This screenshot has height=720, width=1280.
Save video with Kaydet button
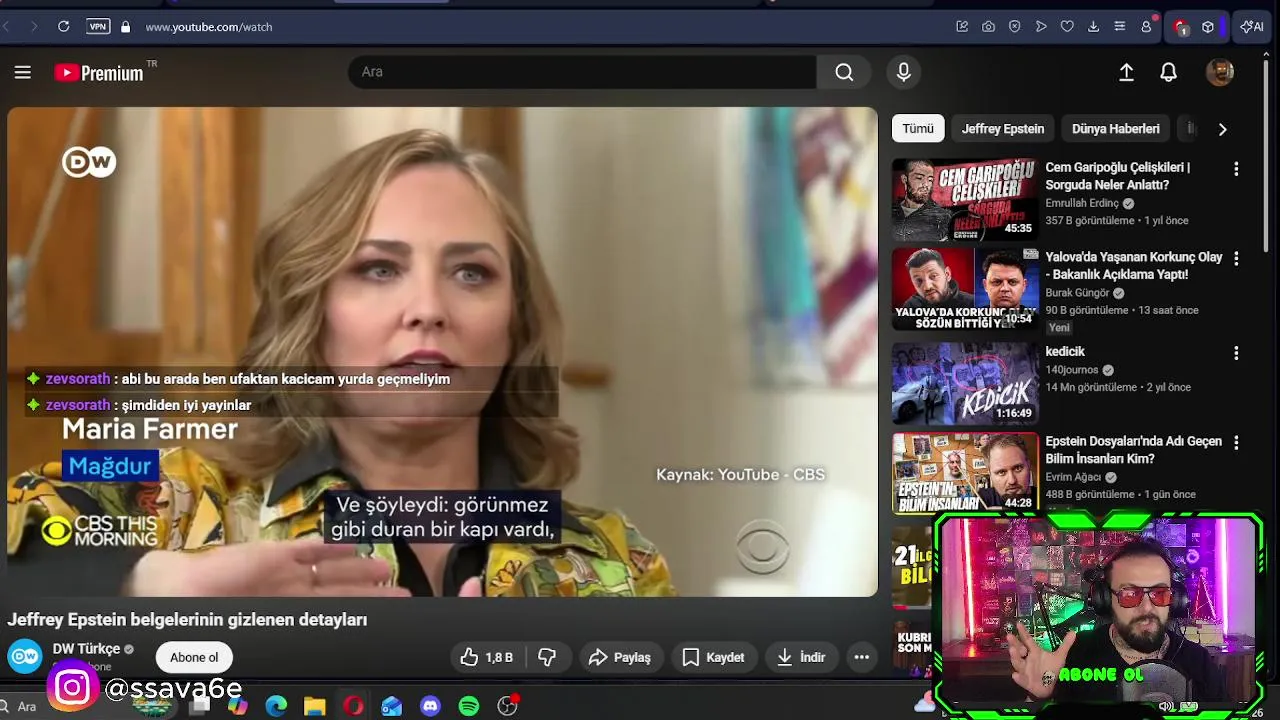point(713,657)
